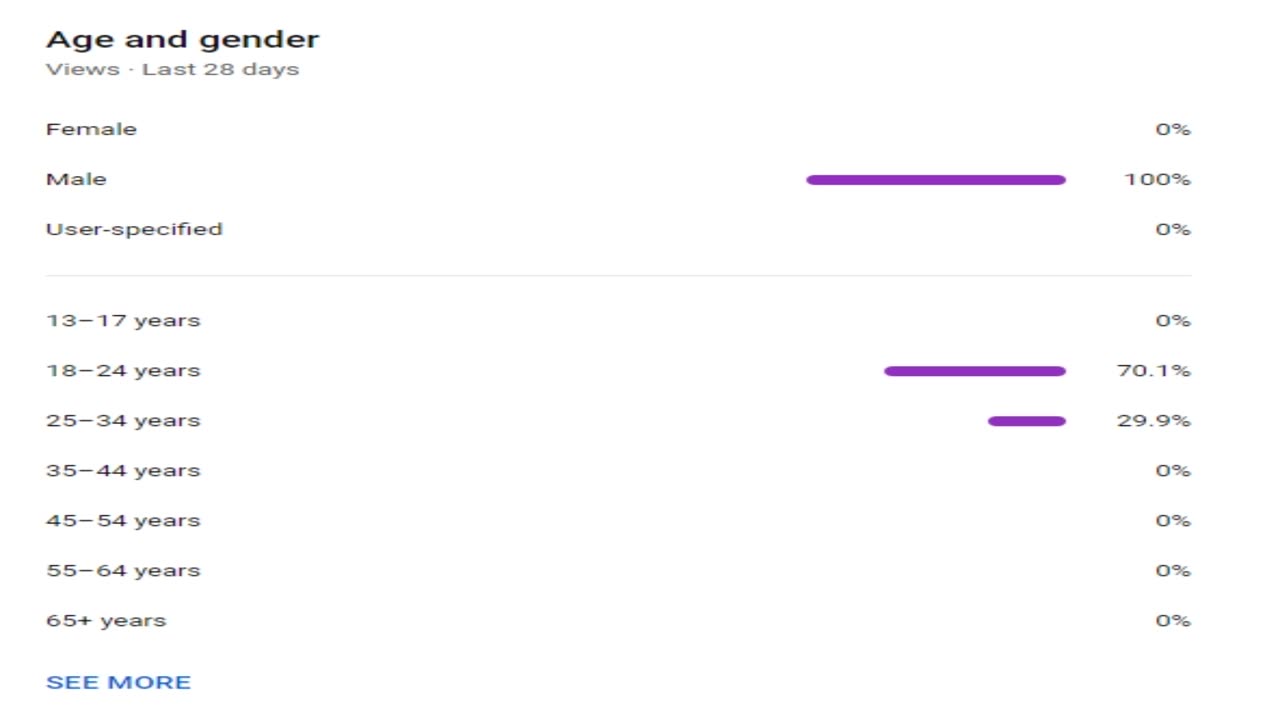This screenshot has width=1280, height=720.
Task: Click the 100% value for Male
Action: coord(1157,179)
